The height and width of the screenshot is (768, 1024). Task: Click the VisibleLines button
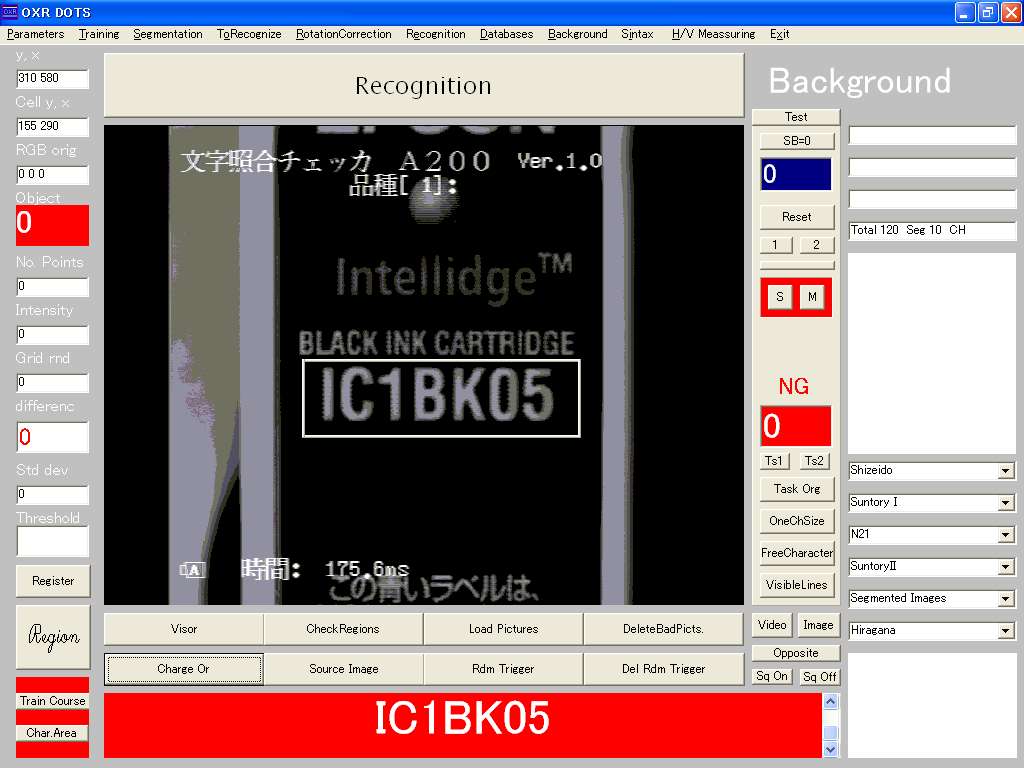[x=797, y=585]
